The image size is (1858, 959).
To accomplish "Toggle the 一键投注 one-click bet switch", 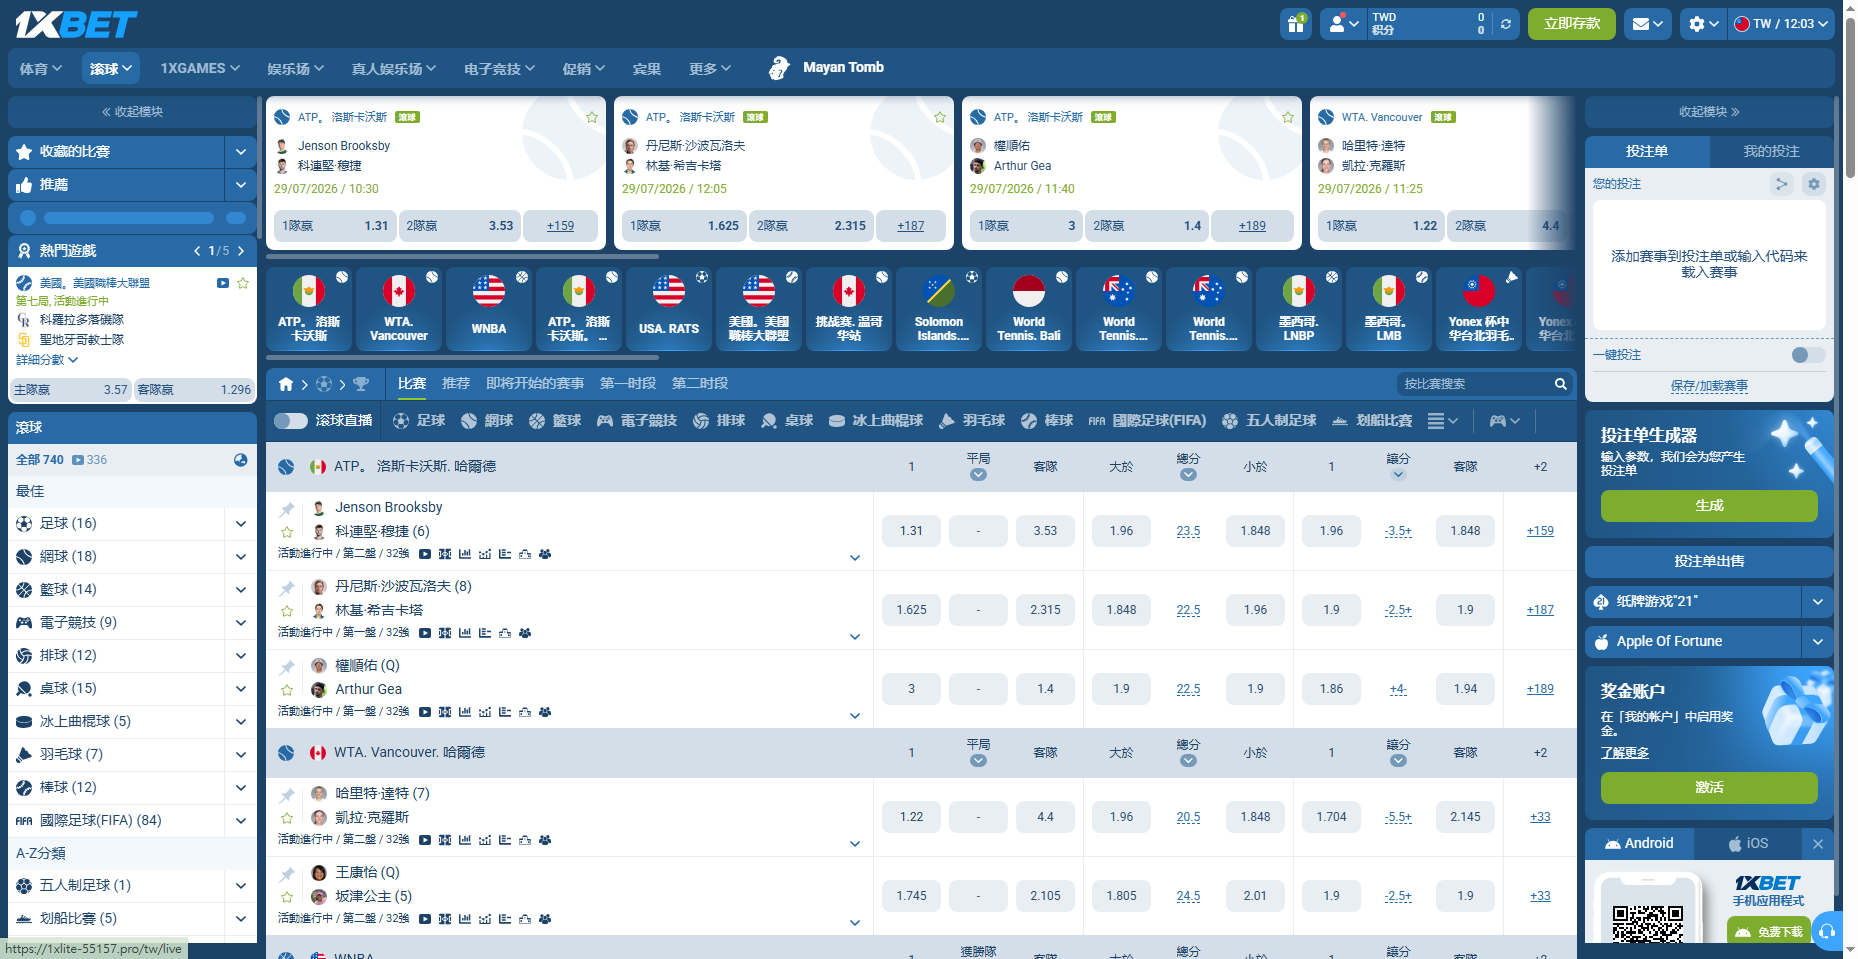I will point(1808,355).
